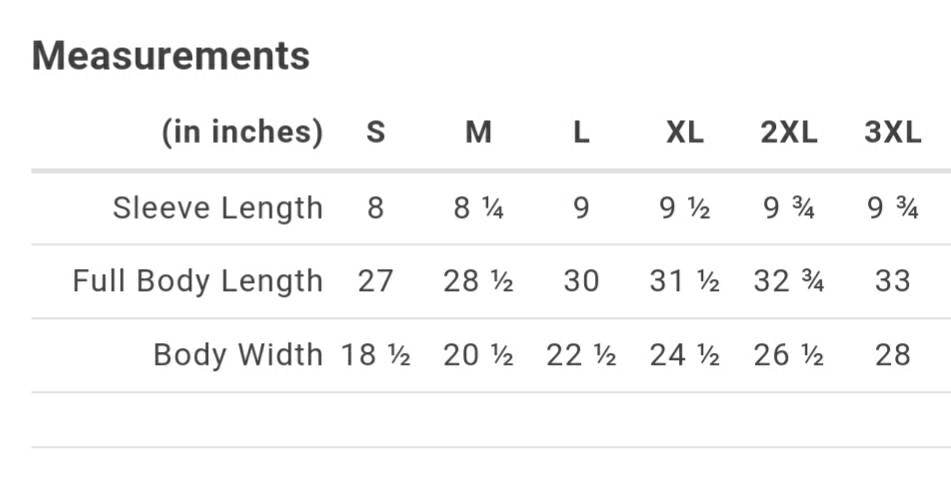Click Full Body Length value for 3XL
This screenshot has height=489, width=951.
tap(892, 281)
